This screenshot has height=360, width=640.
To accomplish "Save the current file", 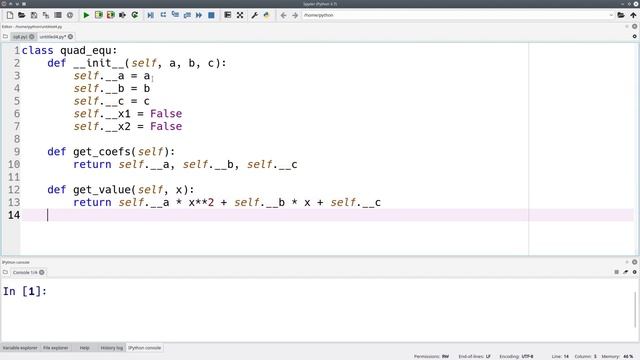I will coord(34,15).
